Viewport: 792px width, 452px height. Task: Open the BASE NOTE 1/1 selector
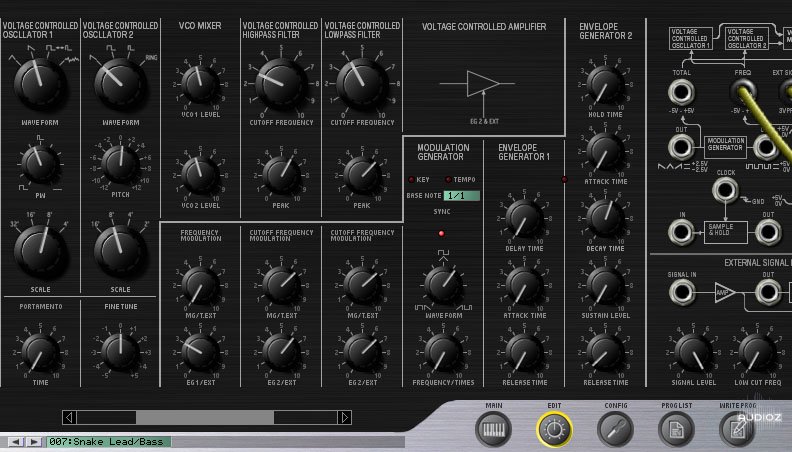(462, 195)
